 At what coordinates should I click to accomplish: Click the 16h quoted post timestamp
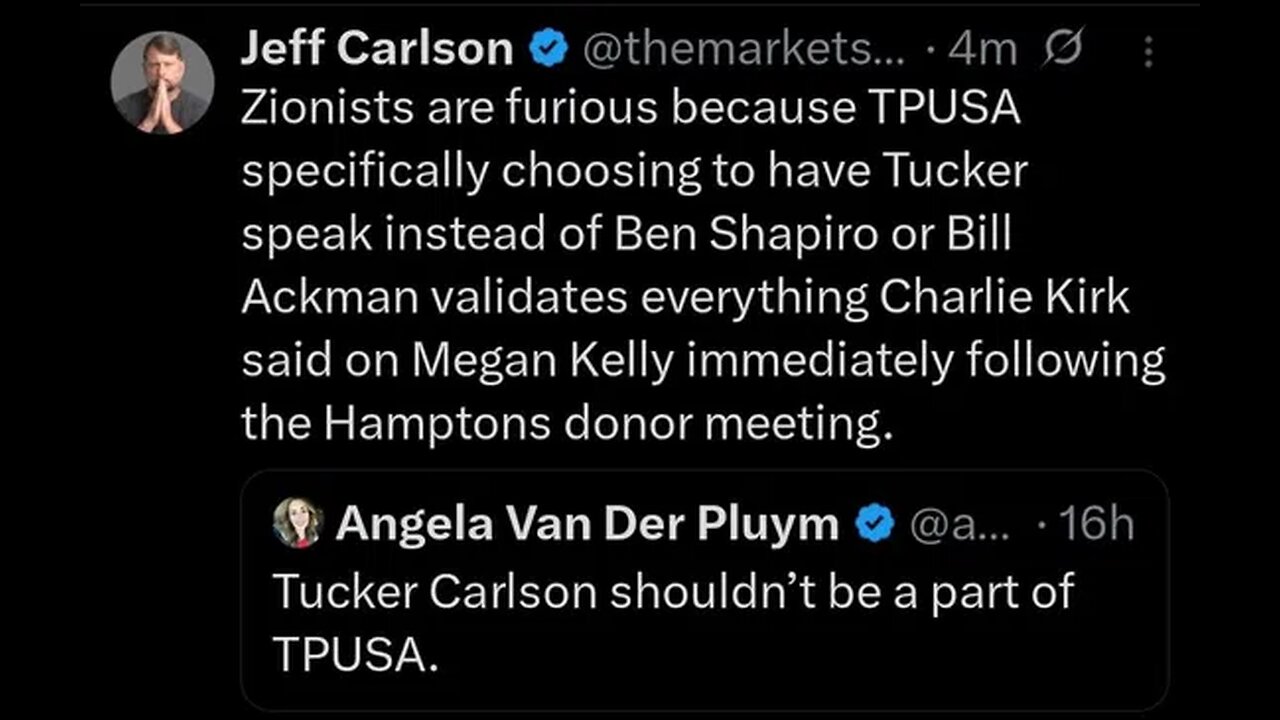click(x=1096, y=524)
